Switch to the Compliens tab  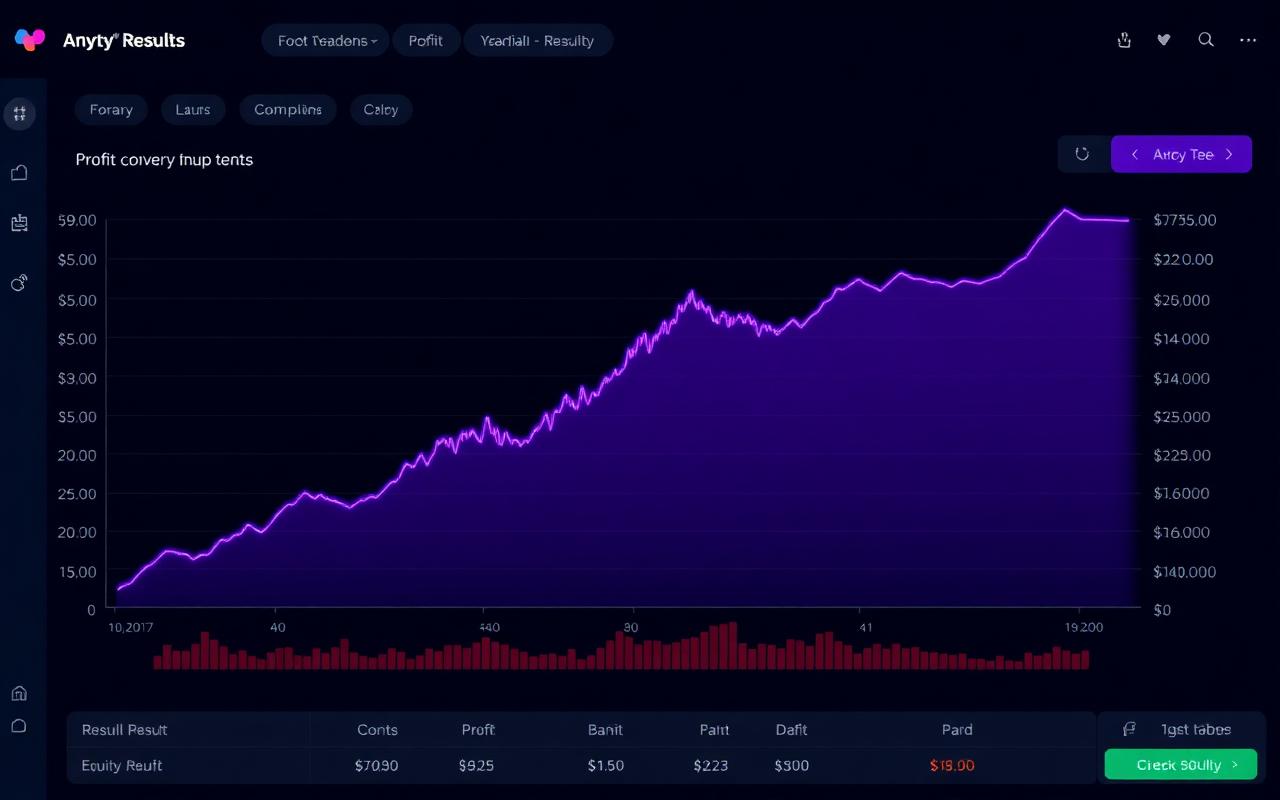pos(288,110)
